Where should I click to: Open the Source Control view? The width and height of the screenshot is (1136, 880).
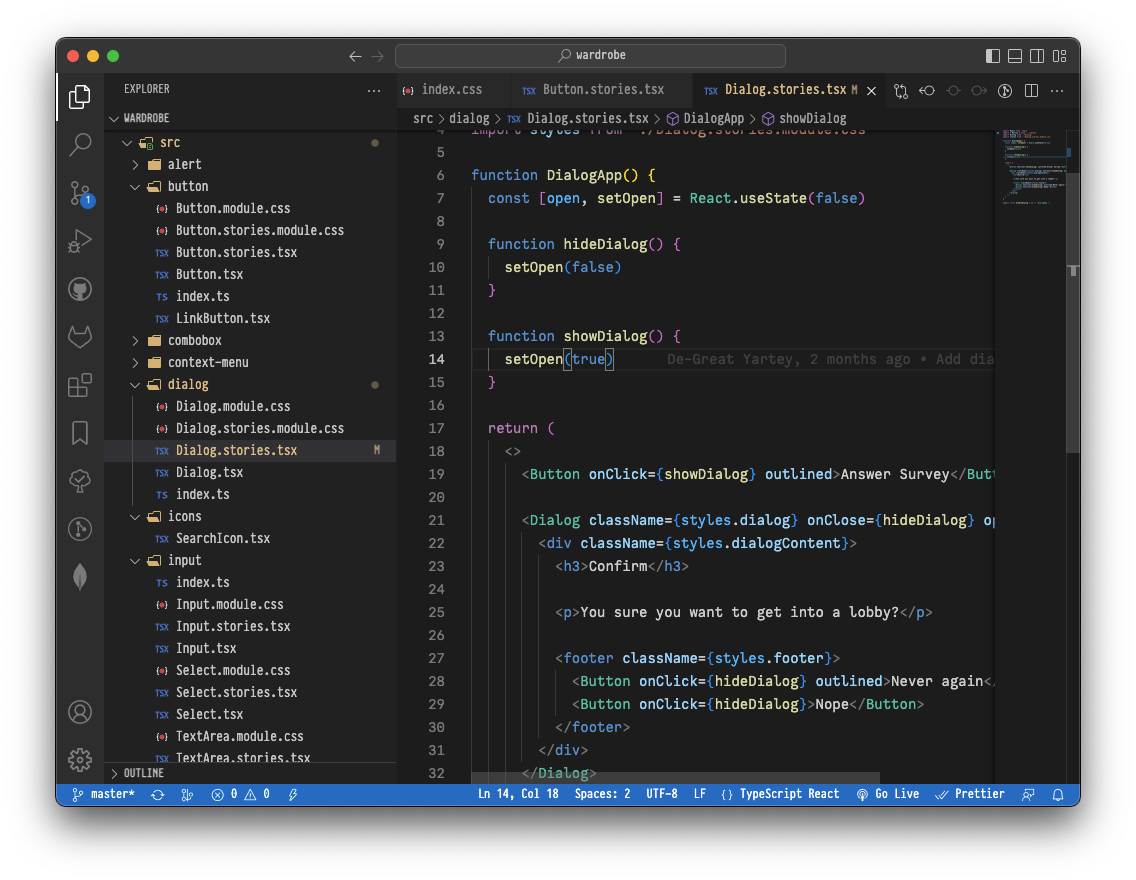[x=80, y=193]
